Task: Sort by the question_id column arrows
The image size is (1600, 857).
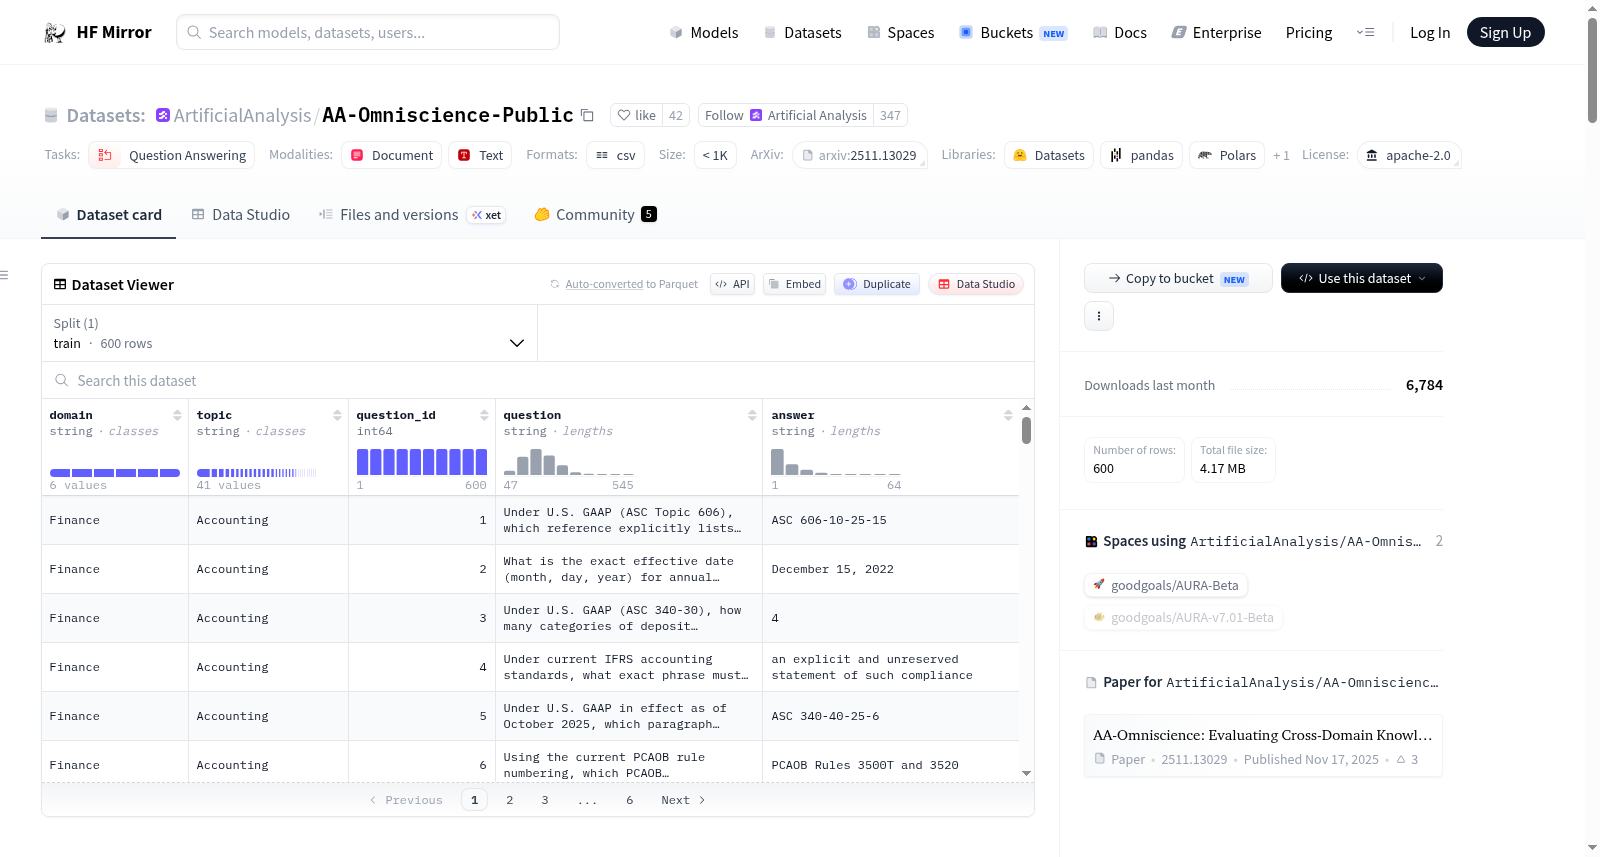Action: [484, 415]
